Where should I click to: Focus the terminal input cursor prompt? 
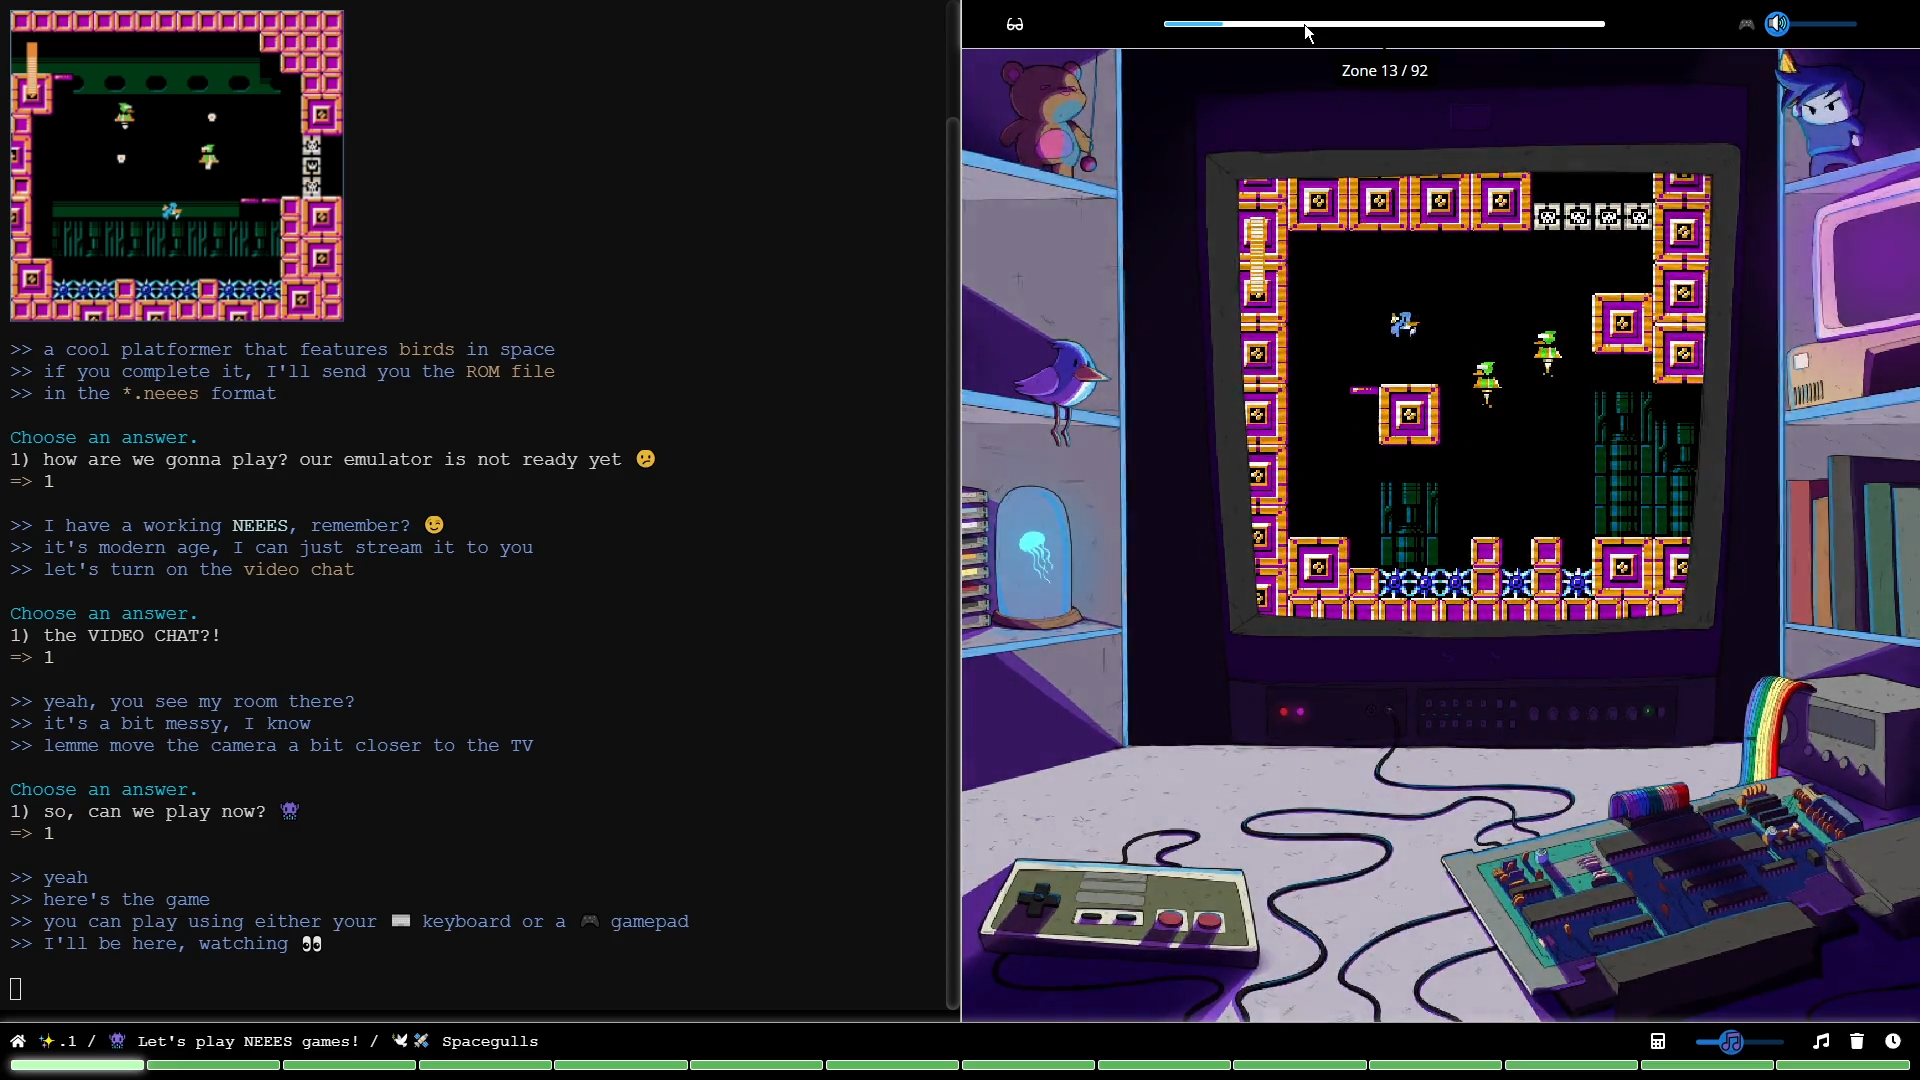tap(16, 989)
